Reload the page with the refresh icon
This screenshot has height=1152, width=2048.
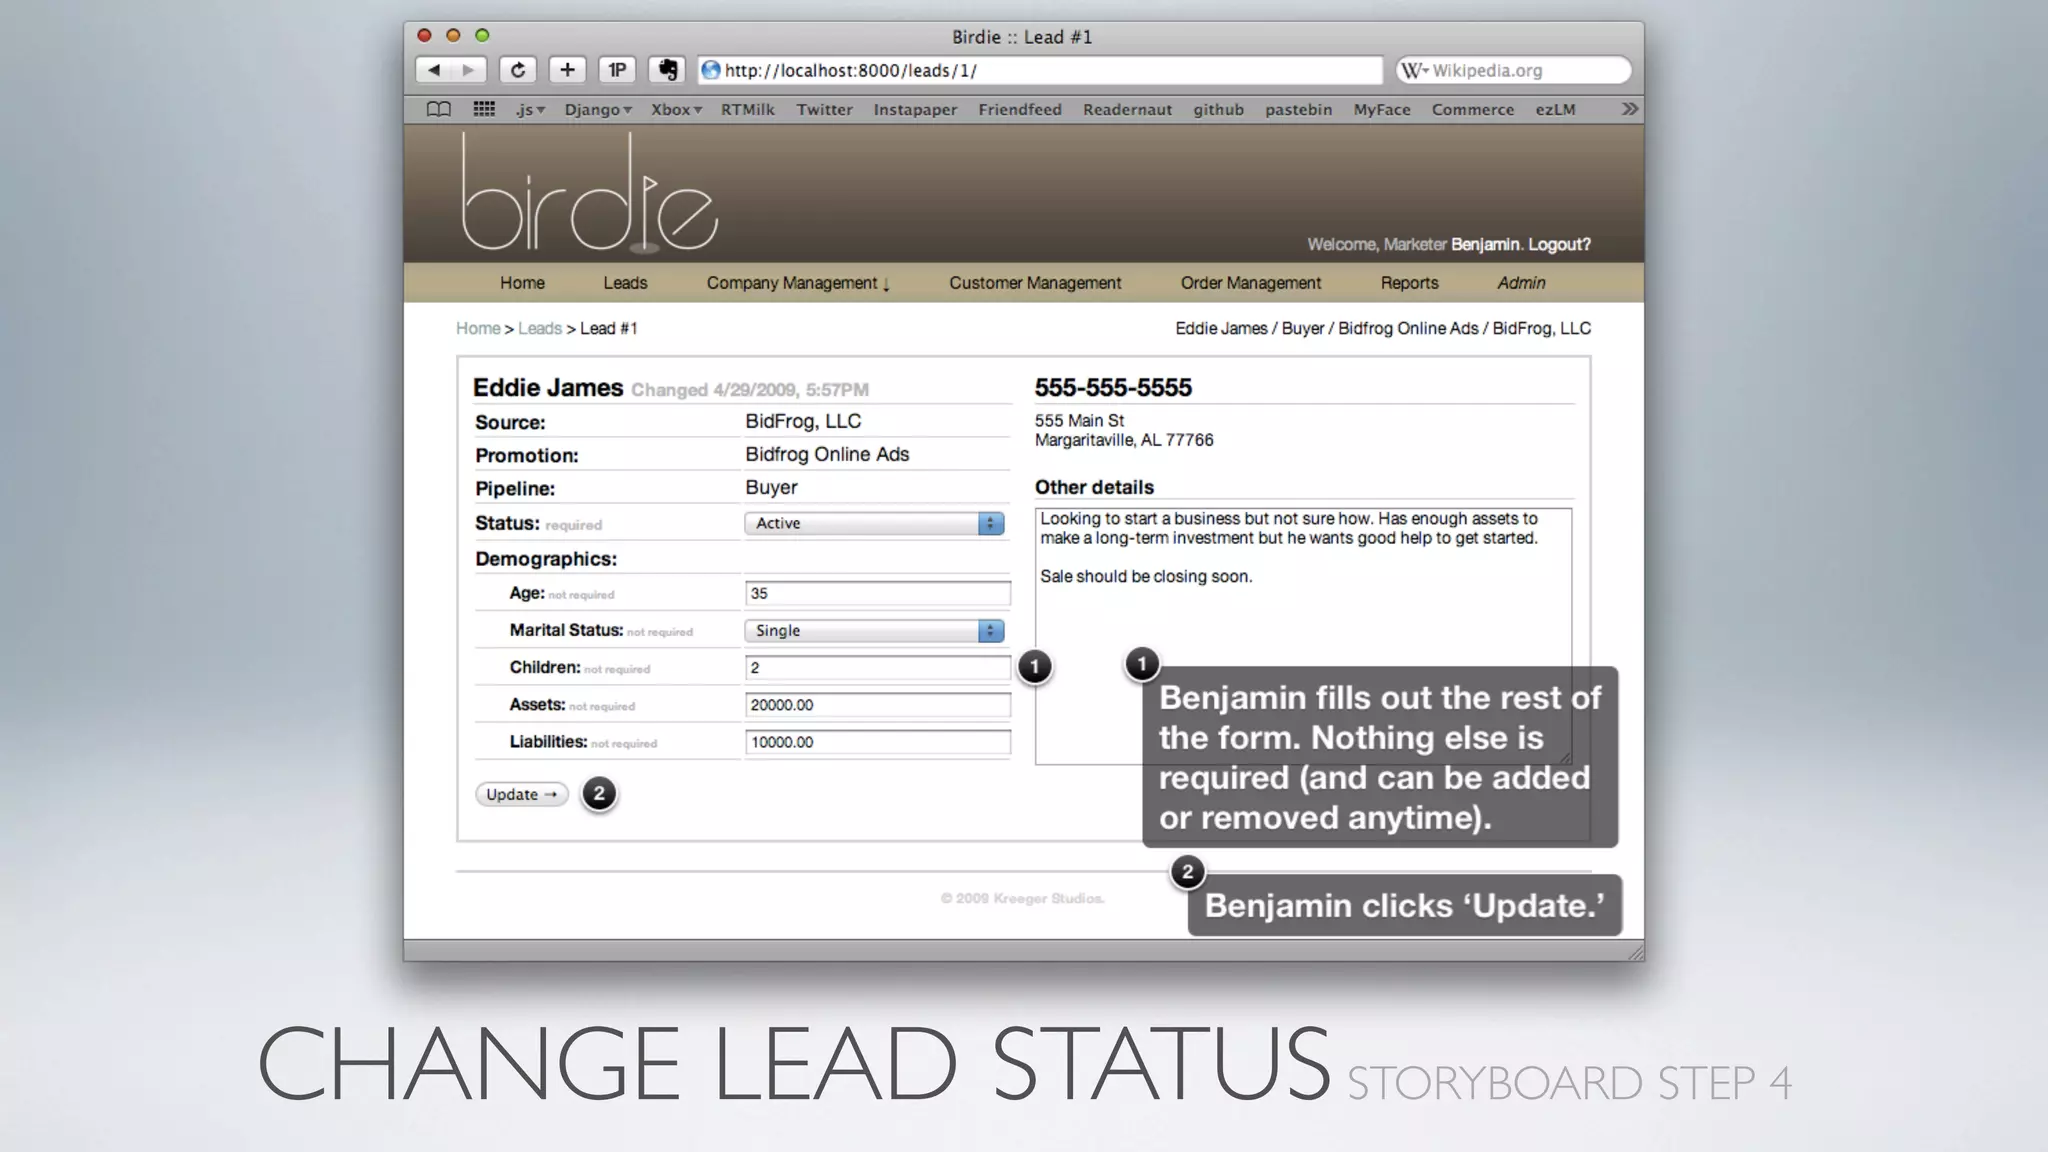518,70
